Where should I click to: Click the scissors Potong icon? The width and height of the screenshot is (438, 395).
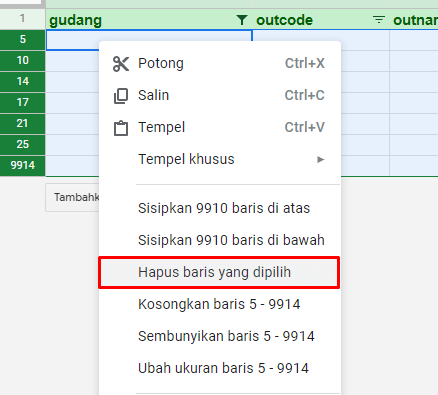point(121,64)
